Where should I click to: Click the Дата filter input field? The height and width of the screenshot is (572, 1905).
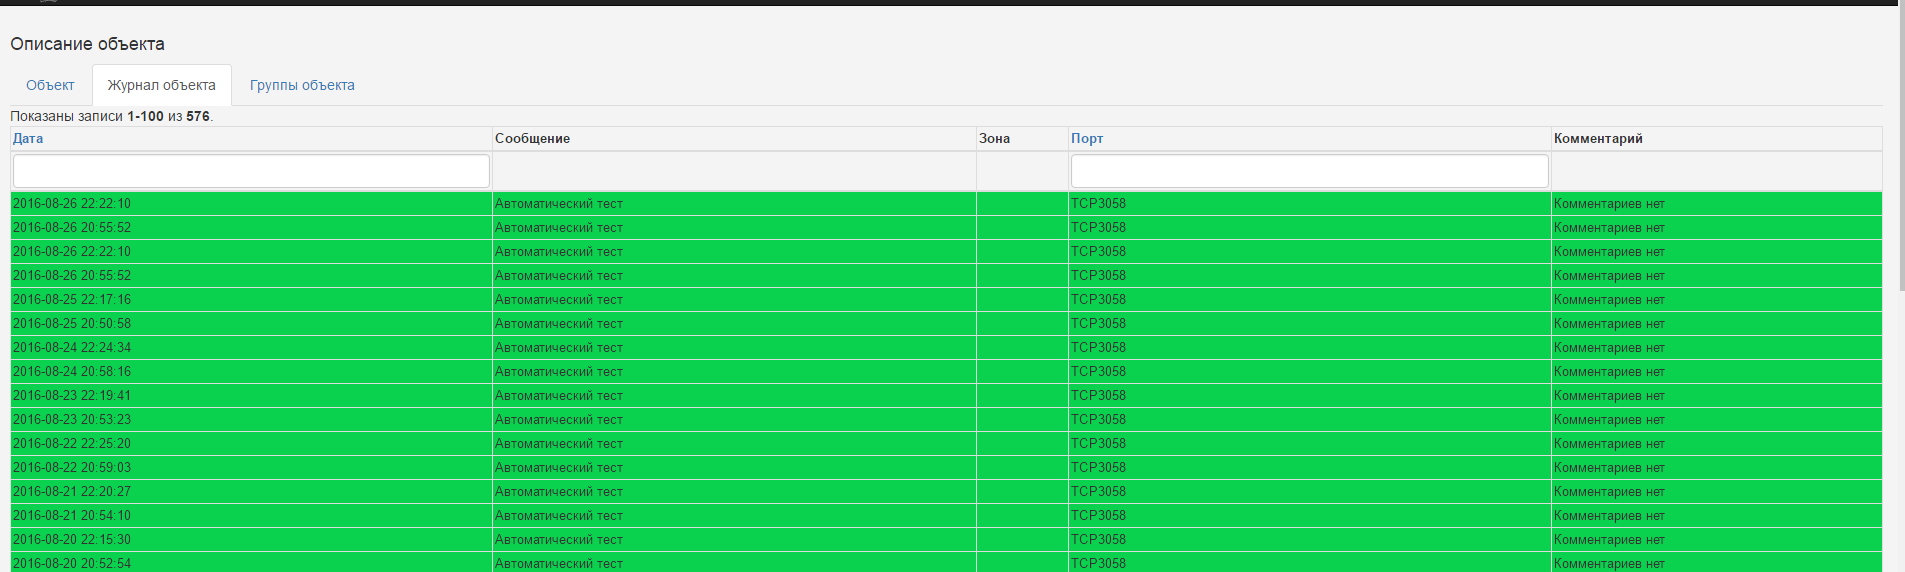(251, 171)
